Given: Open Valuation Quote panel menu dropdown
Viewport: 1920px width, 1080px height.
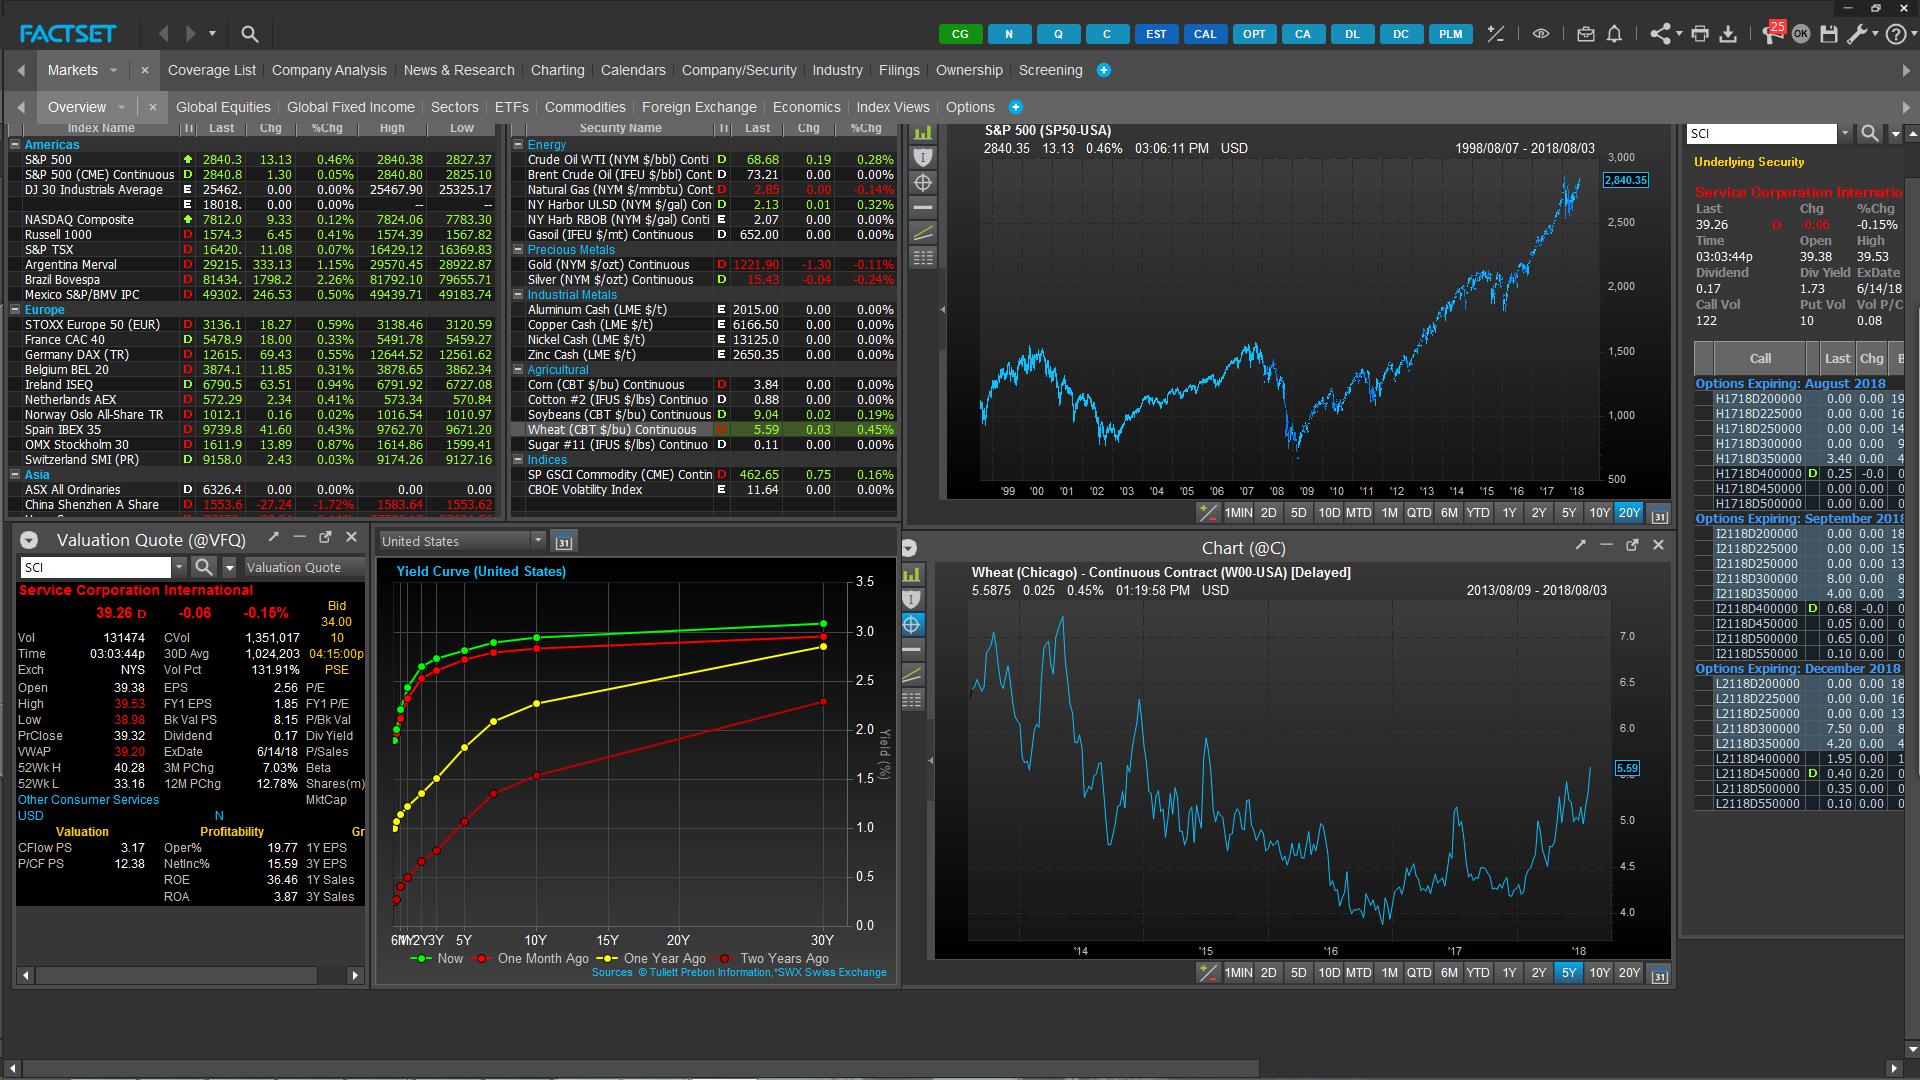Looking at the screenshot, I should point(29,540).
